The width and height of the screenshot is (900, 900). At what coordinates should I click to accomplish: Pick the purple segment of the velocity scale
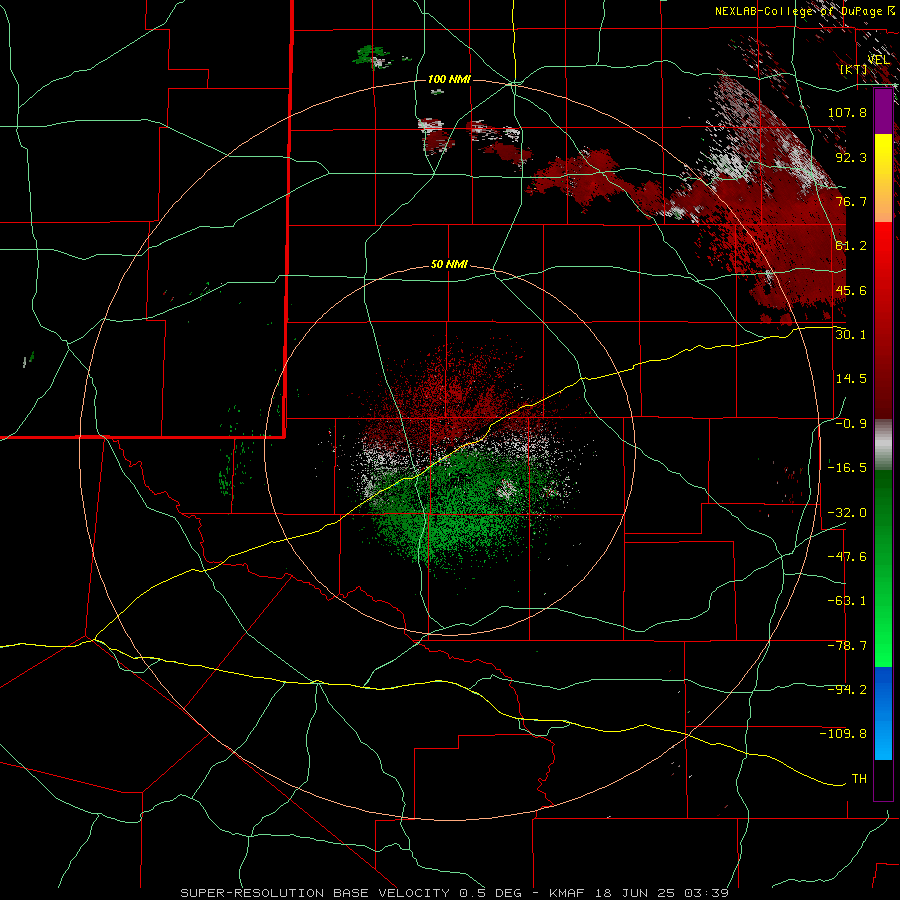point(883,111)
